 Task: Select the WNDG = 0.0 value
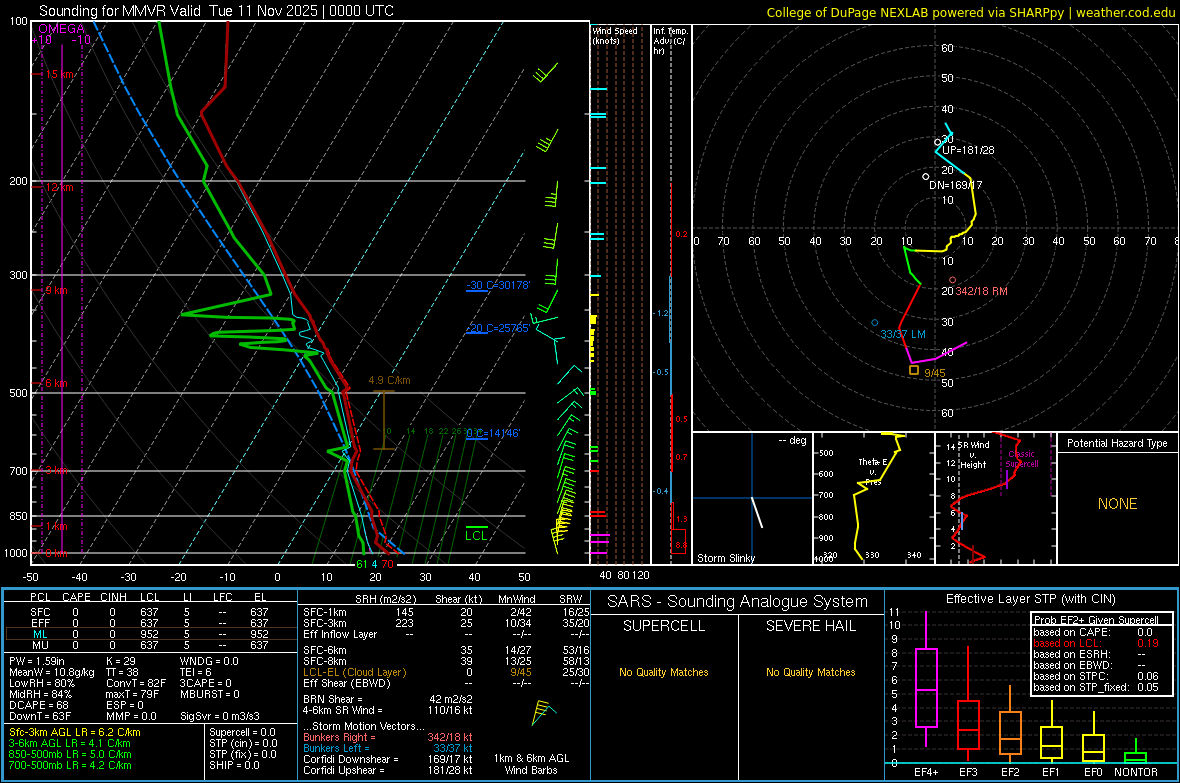point(208,661)
